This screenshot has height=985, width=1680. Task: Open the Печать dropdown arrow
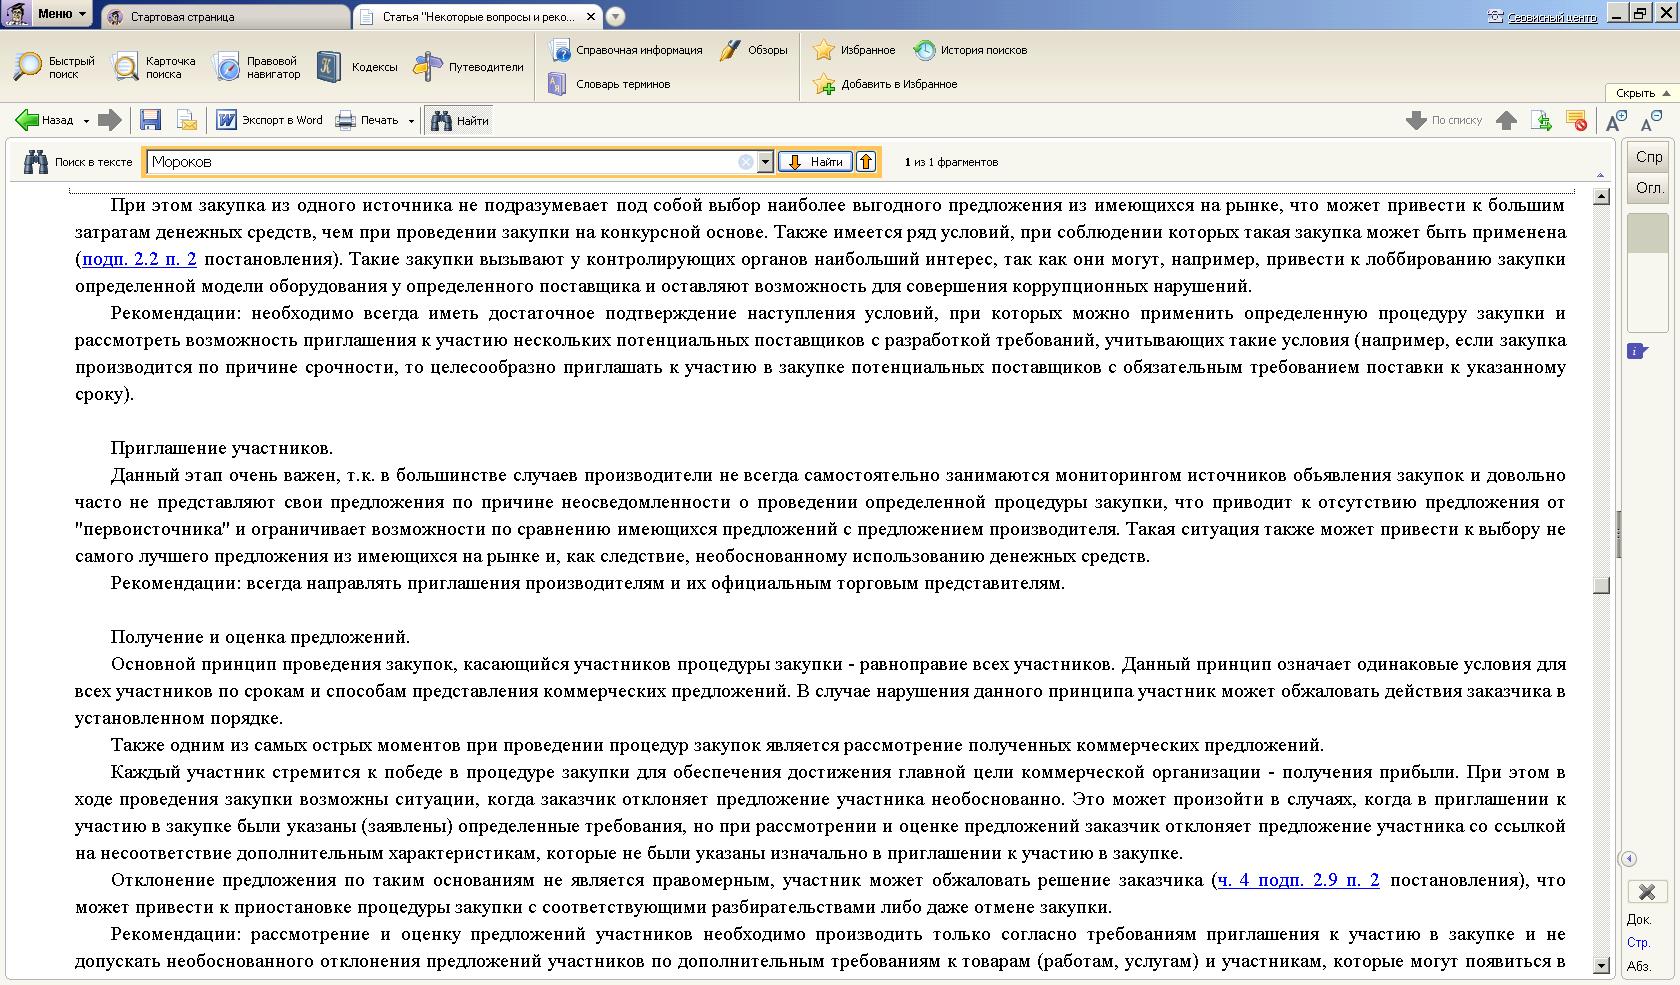point(411,122)
